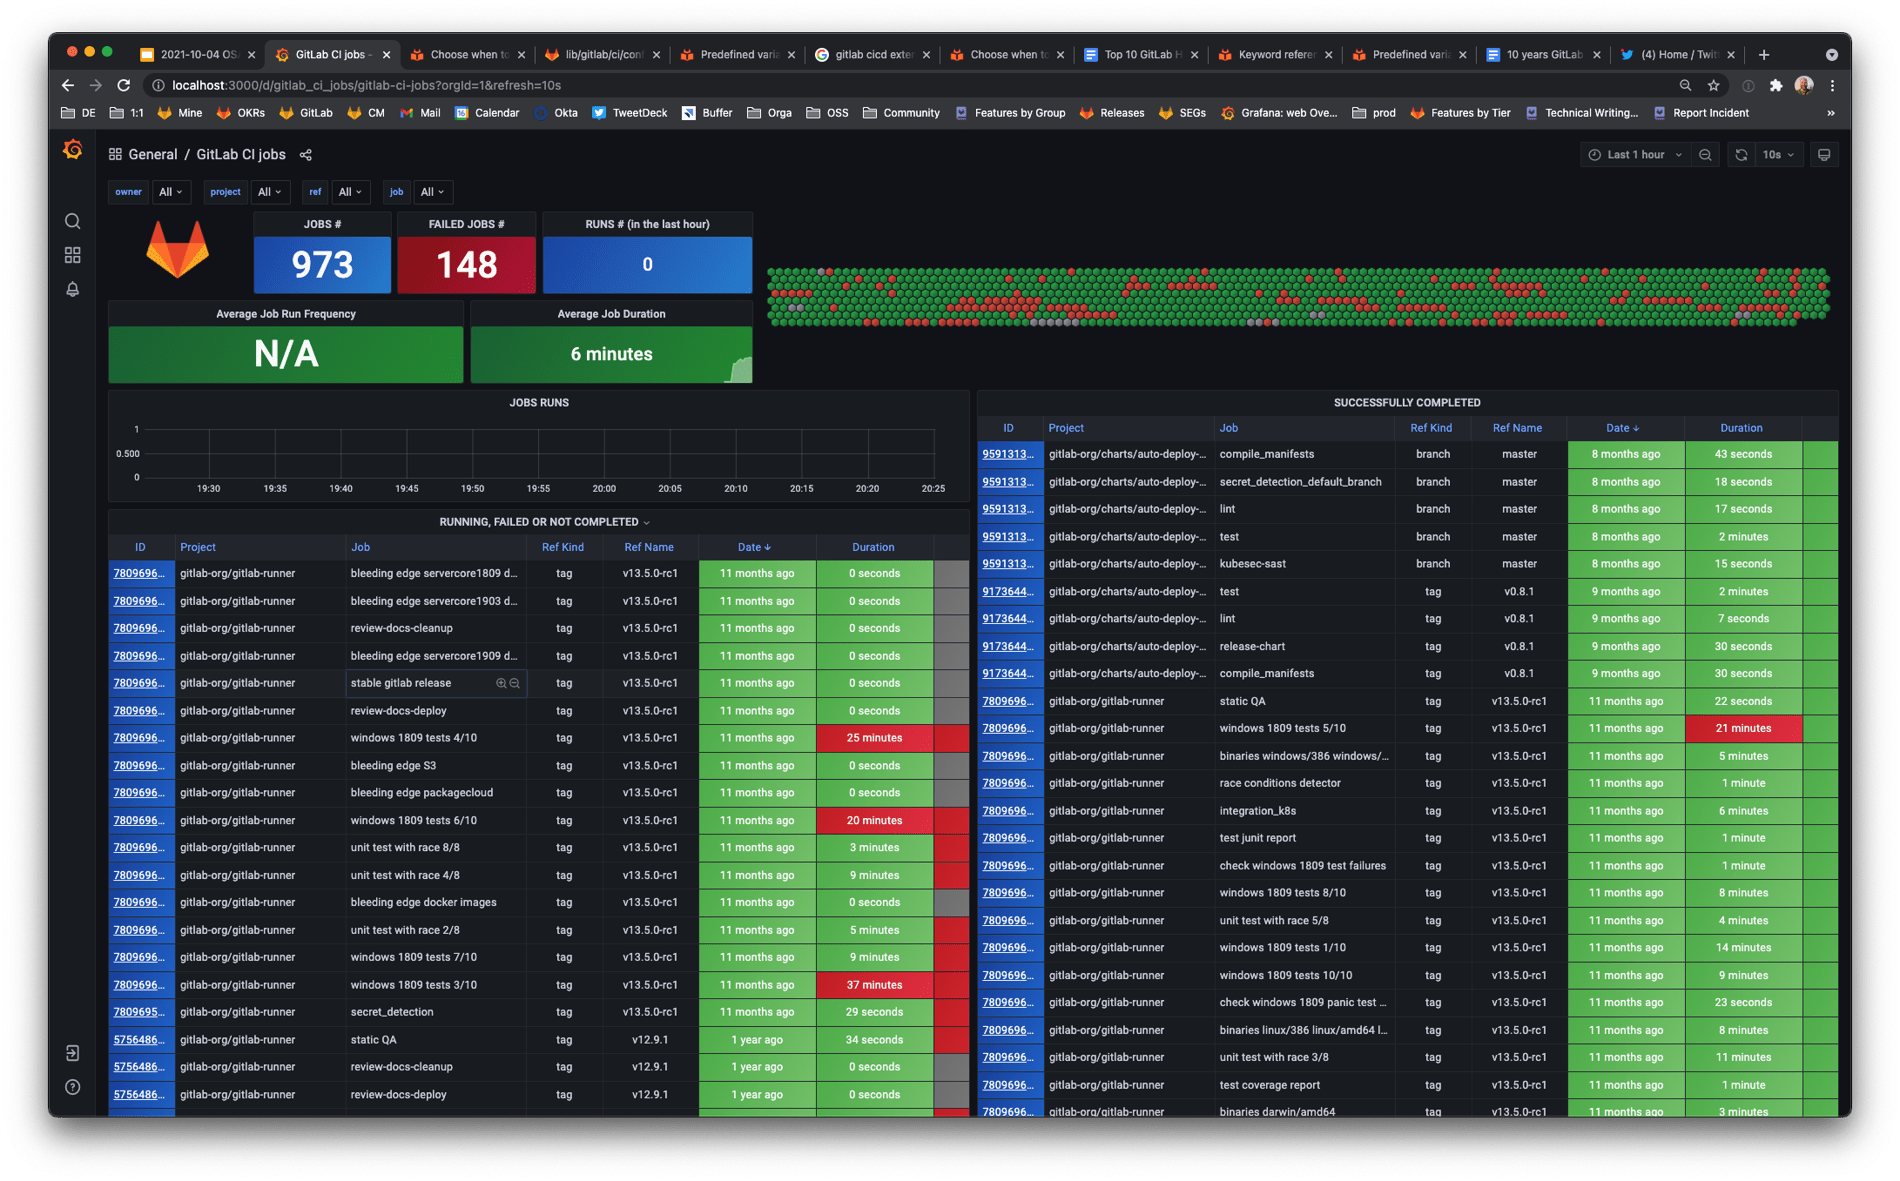1900x1181 pixels.
Task: Open the Help question mark icon
Action: [x=73, y=1087]
